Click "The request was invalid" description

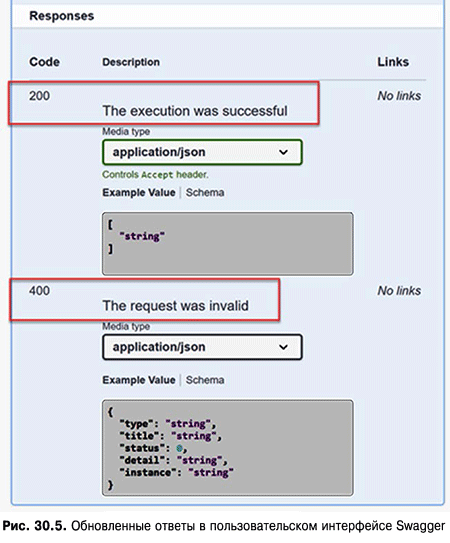point(176,306)
